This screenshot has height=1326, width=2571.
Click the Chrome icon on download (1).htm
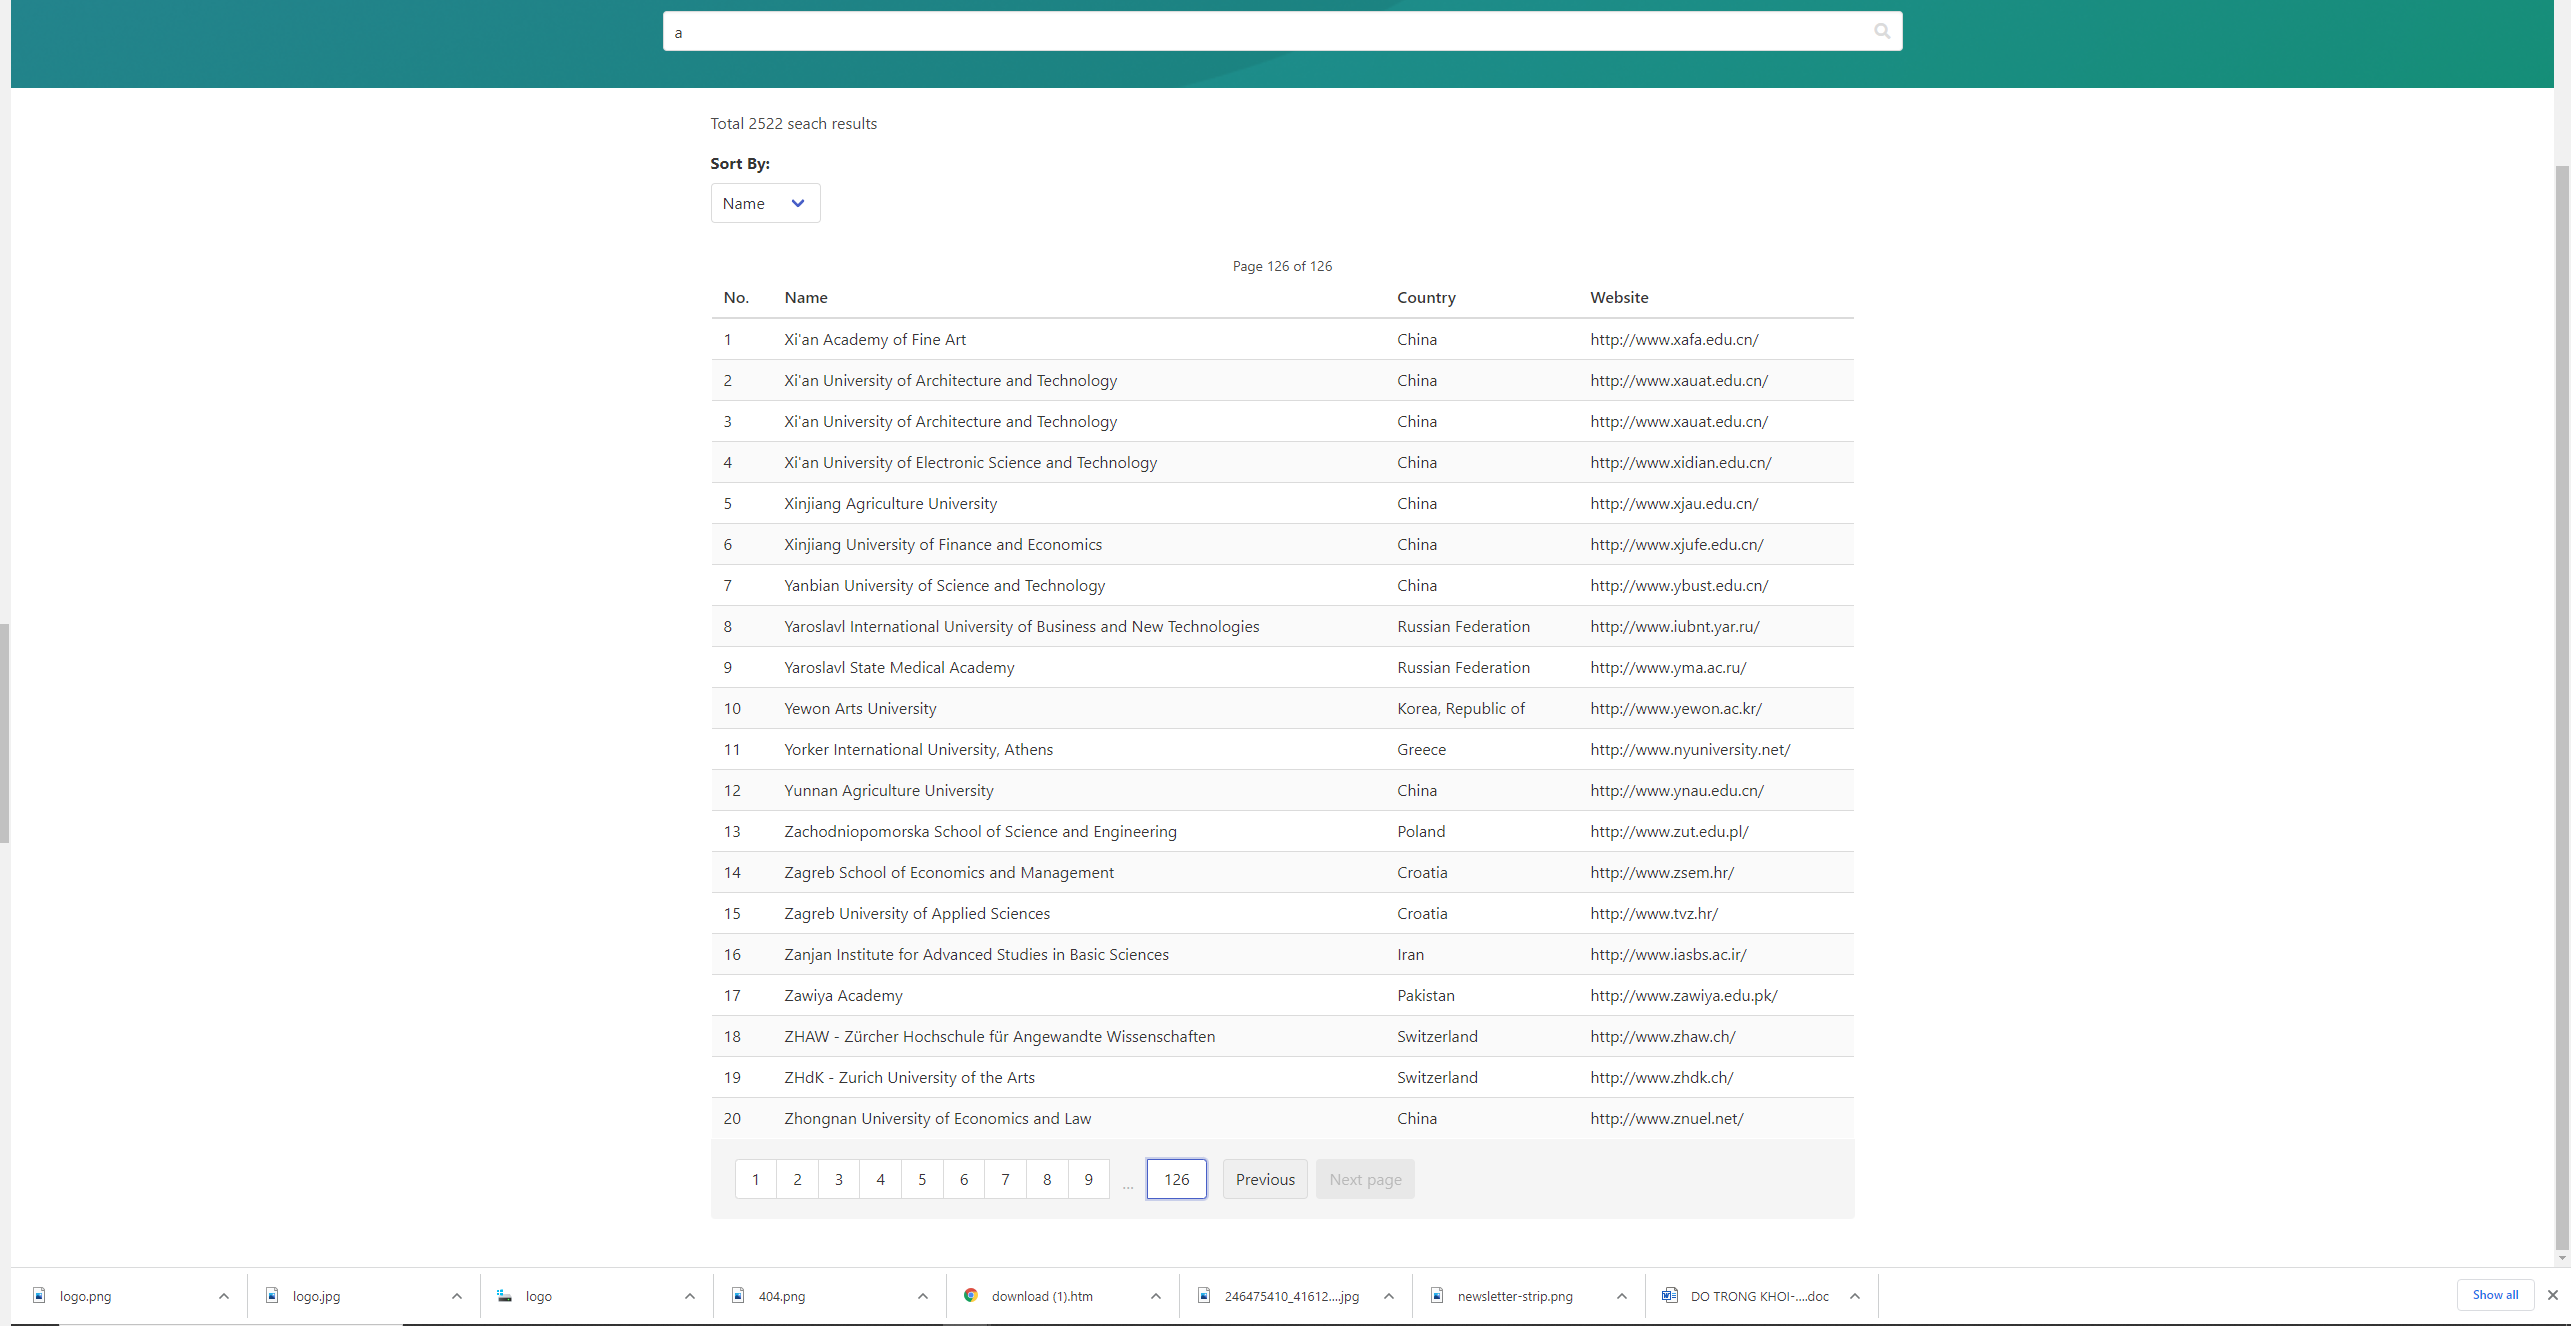tap(970, 1295)
